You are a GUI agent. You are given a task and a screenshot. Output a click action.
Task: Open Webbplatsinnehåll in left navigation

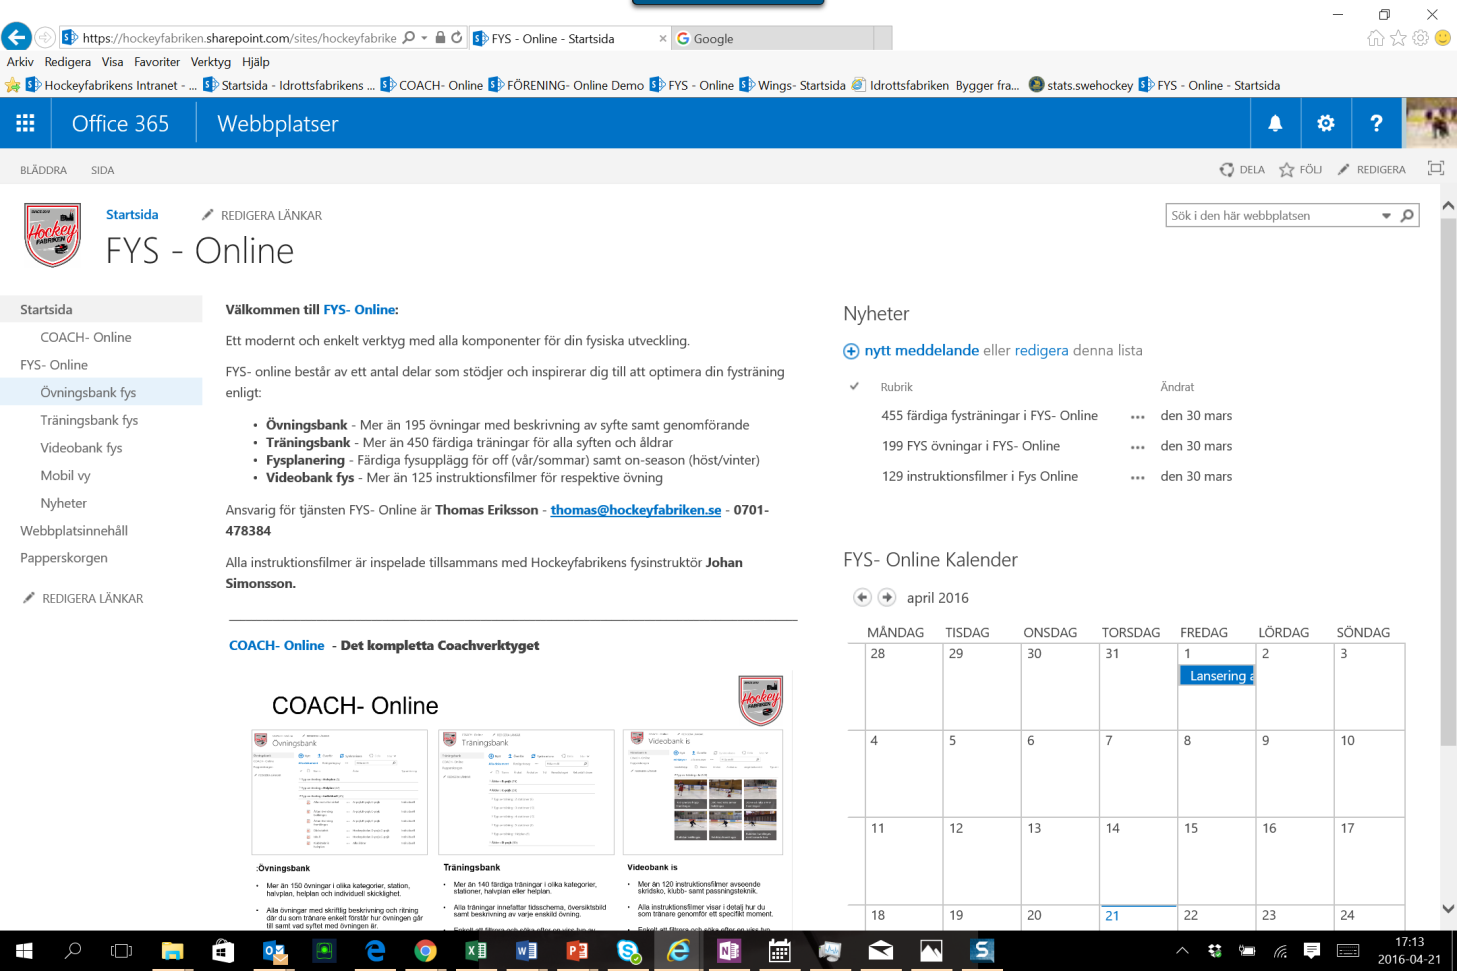click(74, 530)
